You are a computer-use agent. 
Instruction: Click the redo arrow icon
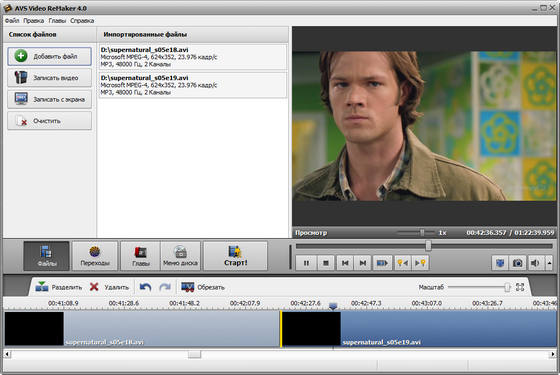tap(165, 287)
